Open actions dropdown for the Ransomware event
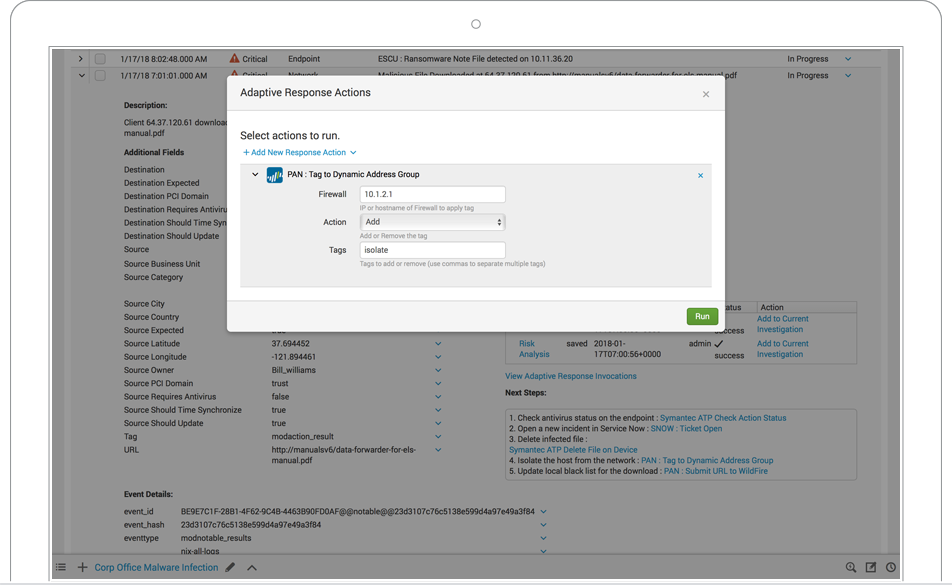This screenshot has height=585, width=952. coord(848,59)
